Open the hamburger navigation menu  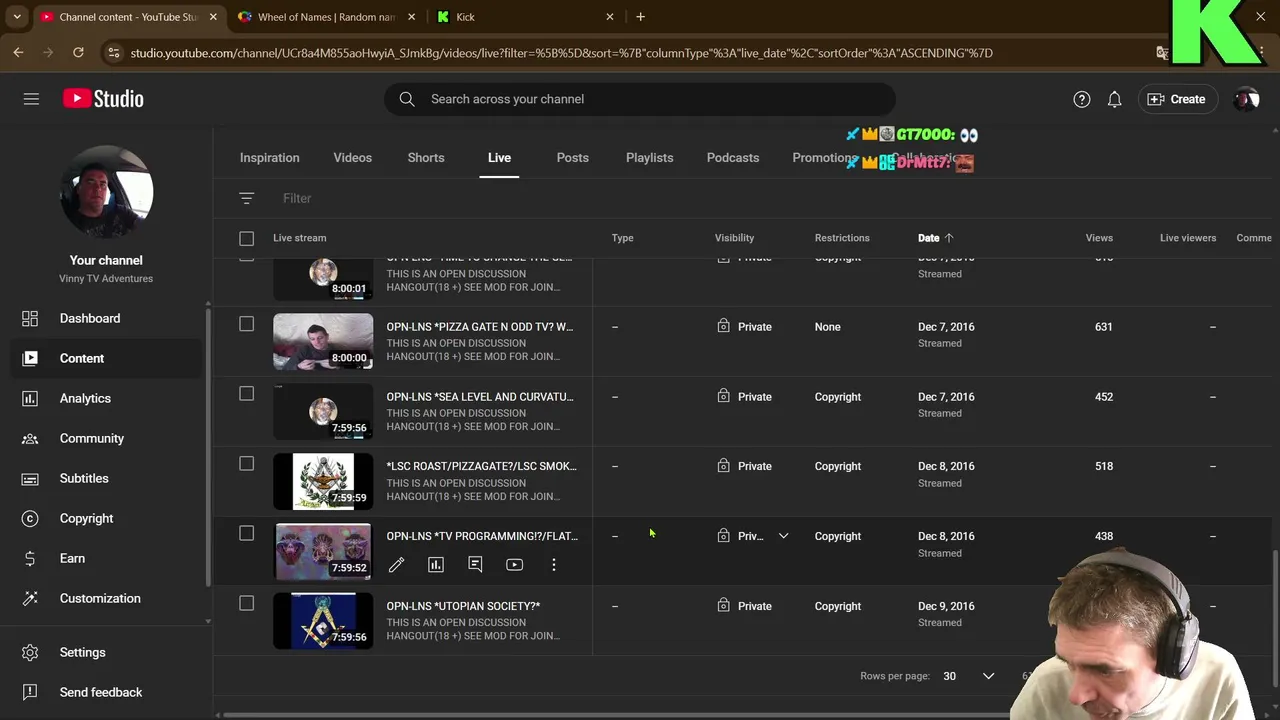tap(31, 99)
